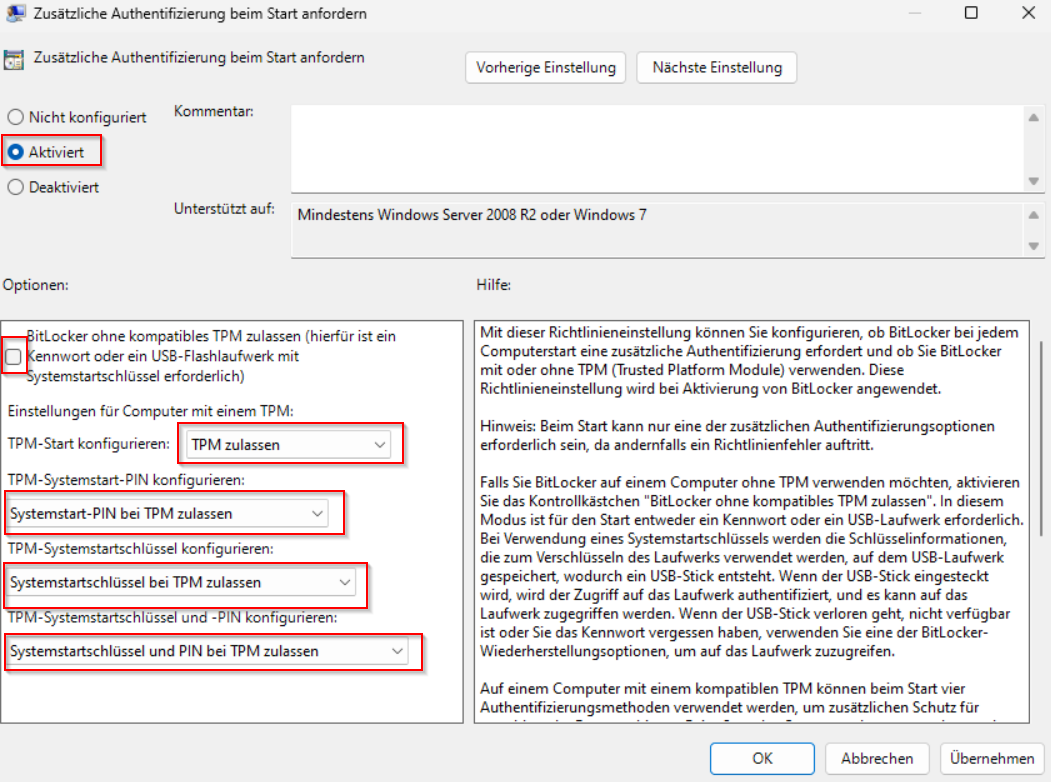The height and width of the screenshot is (782, 1051).
Task: Click the Hilfe panel vertical scrollbar
Action: click(1041, 439)
